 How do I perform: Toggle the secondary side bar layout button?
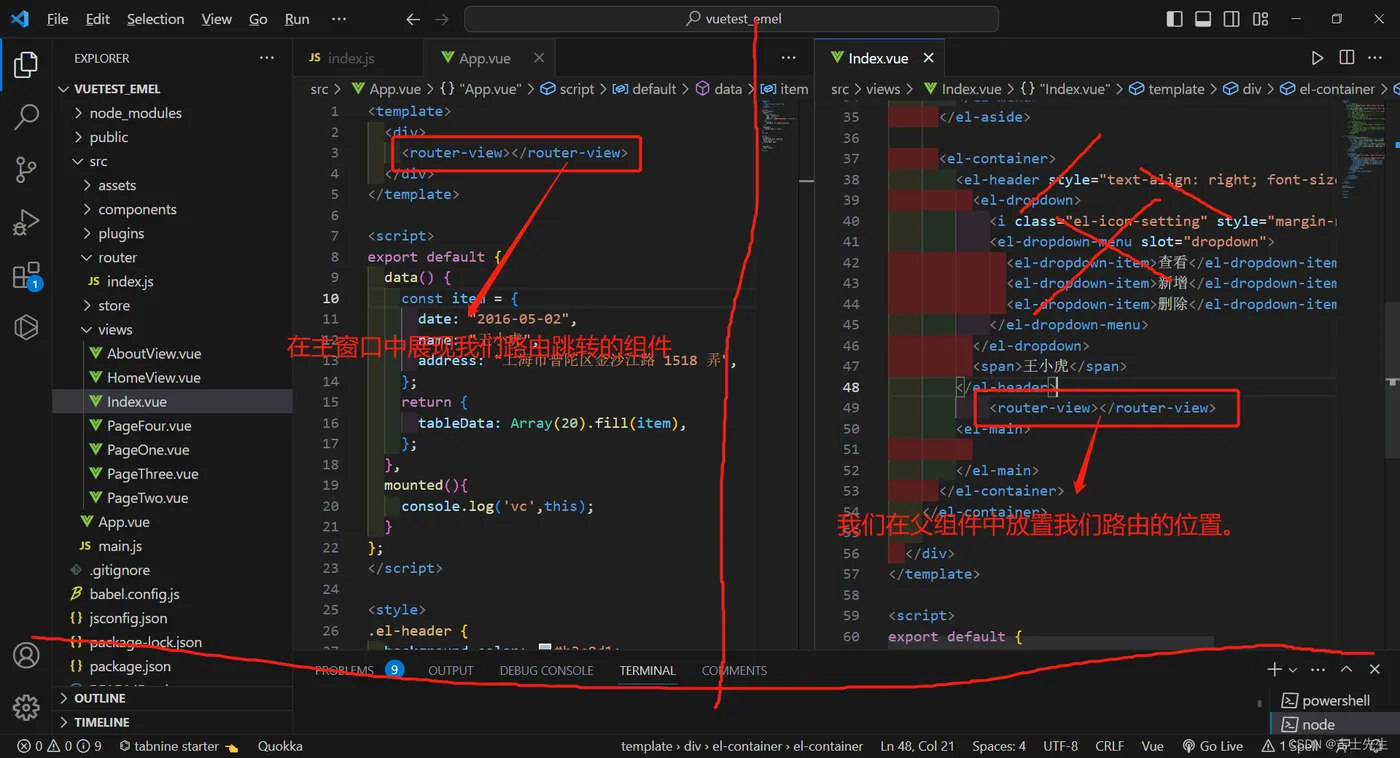tap(1232, 19)
